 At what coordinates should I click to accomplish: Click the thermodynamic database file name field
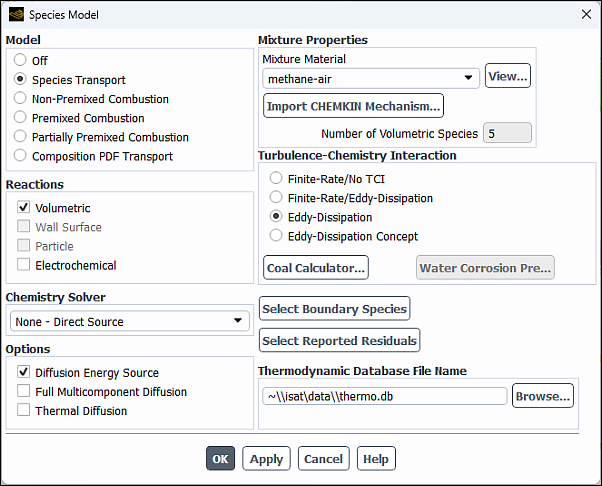click(385, 396)
